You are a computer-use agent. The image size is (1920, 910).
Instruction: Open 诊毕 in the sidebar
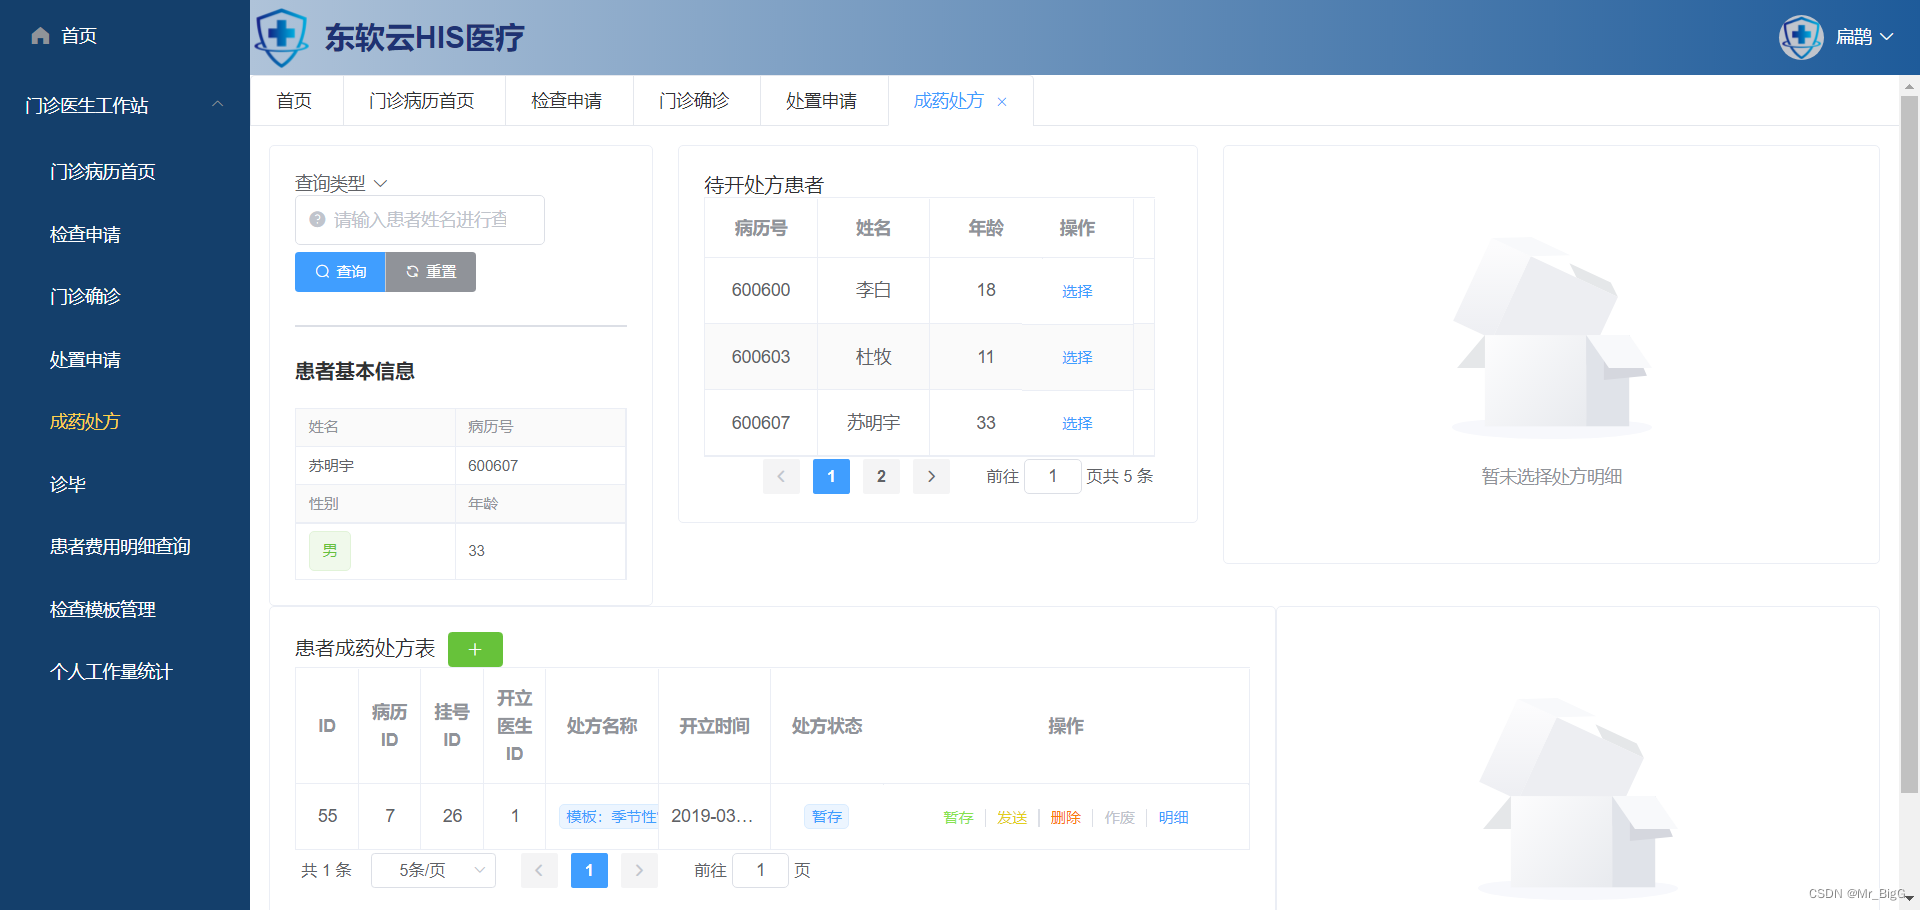coord(68,485)
